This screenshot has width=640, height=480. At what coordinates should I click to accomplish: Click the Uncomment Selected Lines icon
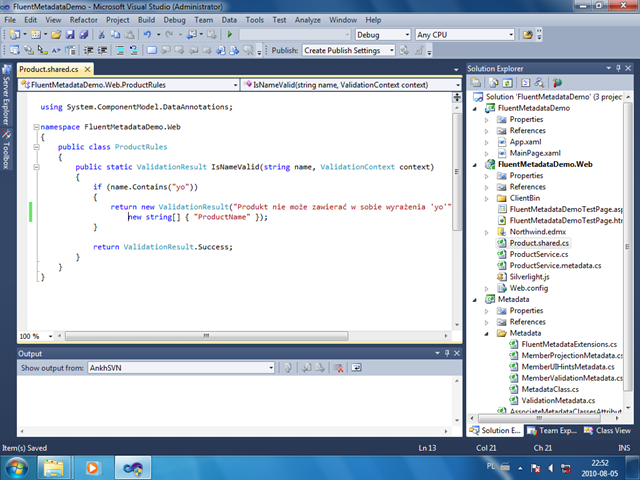[133, 50]
